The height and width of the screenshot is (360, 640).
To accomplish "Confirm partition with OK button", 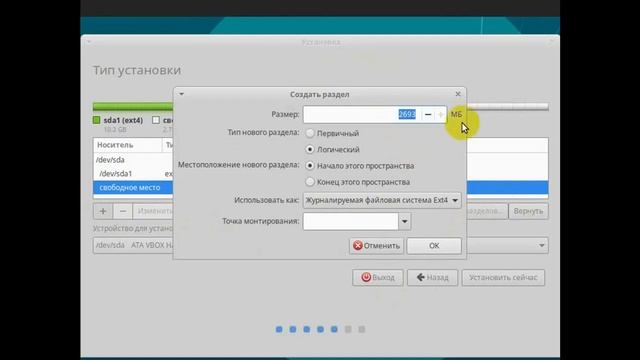I will (x=434, y=246).
